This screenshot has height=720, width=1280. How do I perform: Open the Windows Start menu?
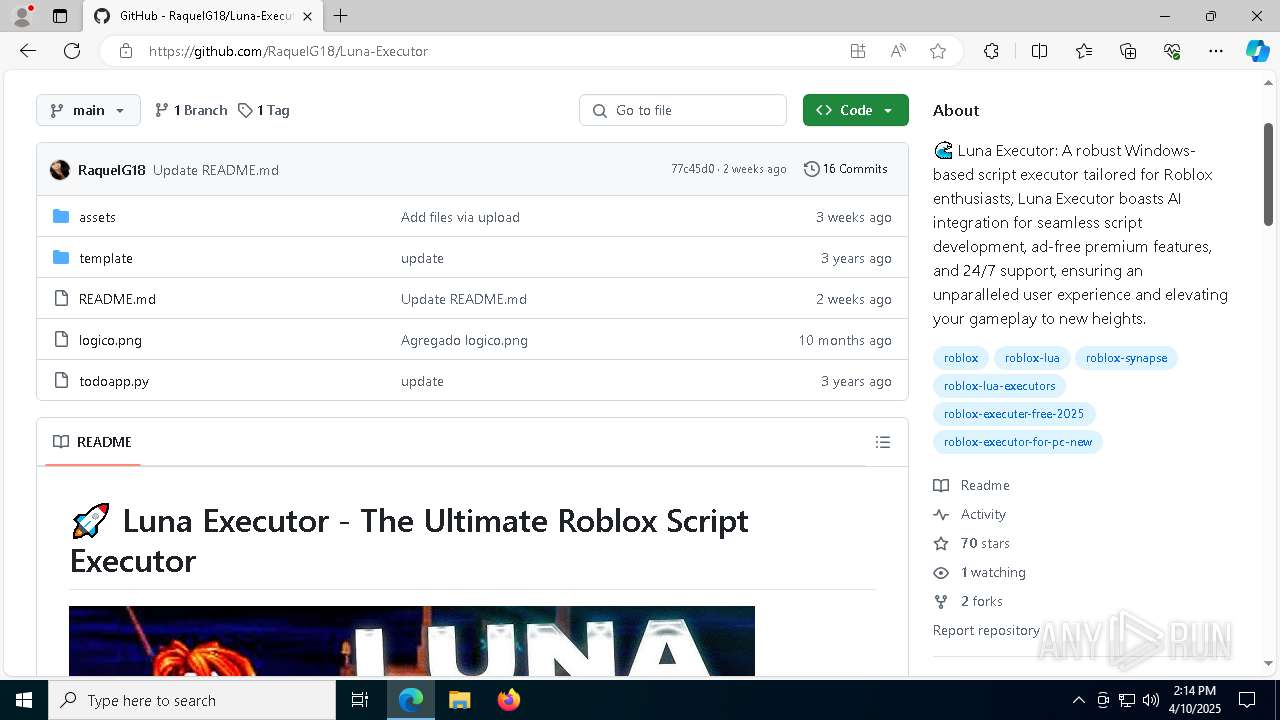click(x=24, y=700)
